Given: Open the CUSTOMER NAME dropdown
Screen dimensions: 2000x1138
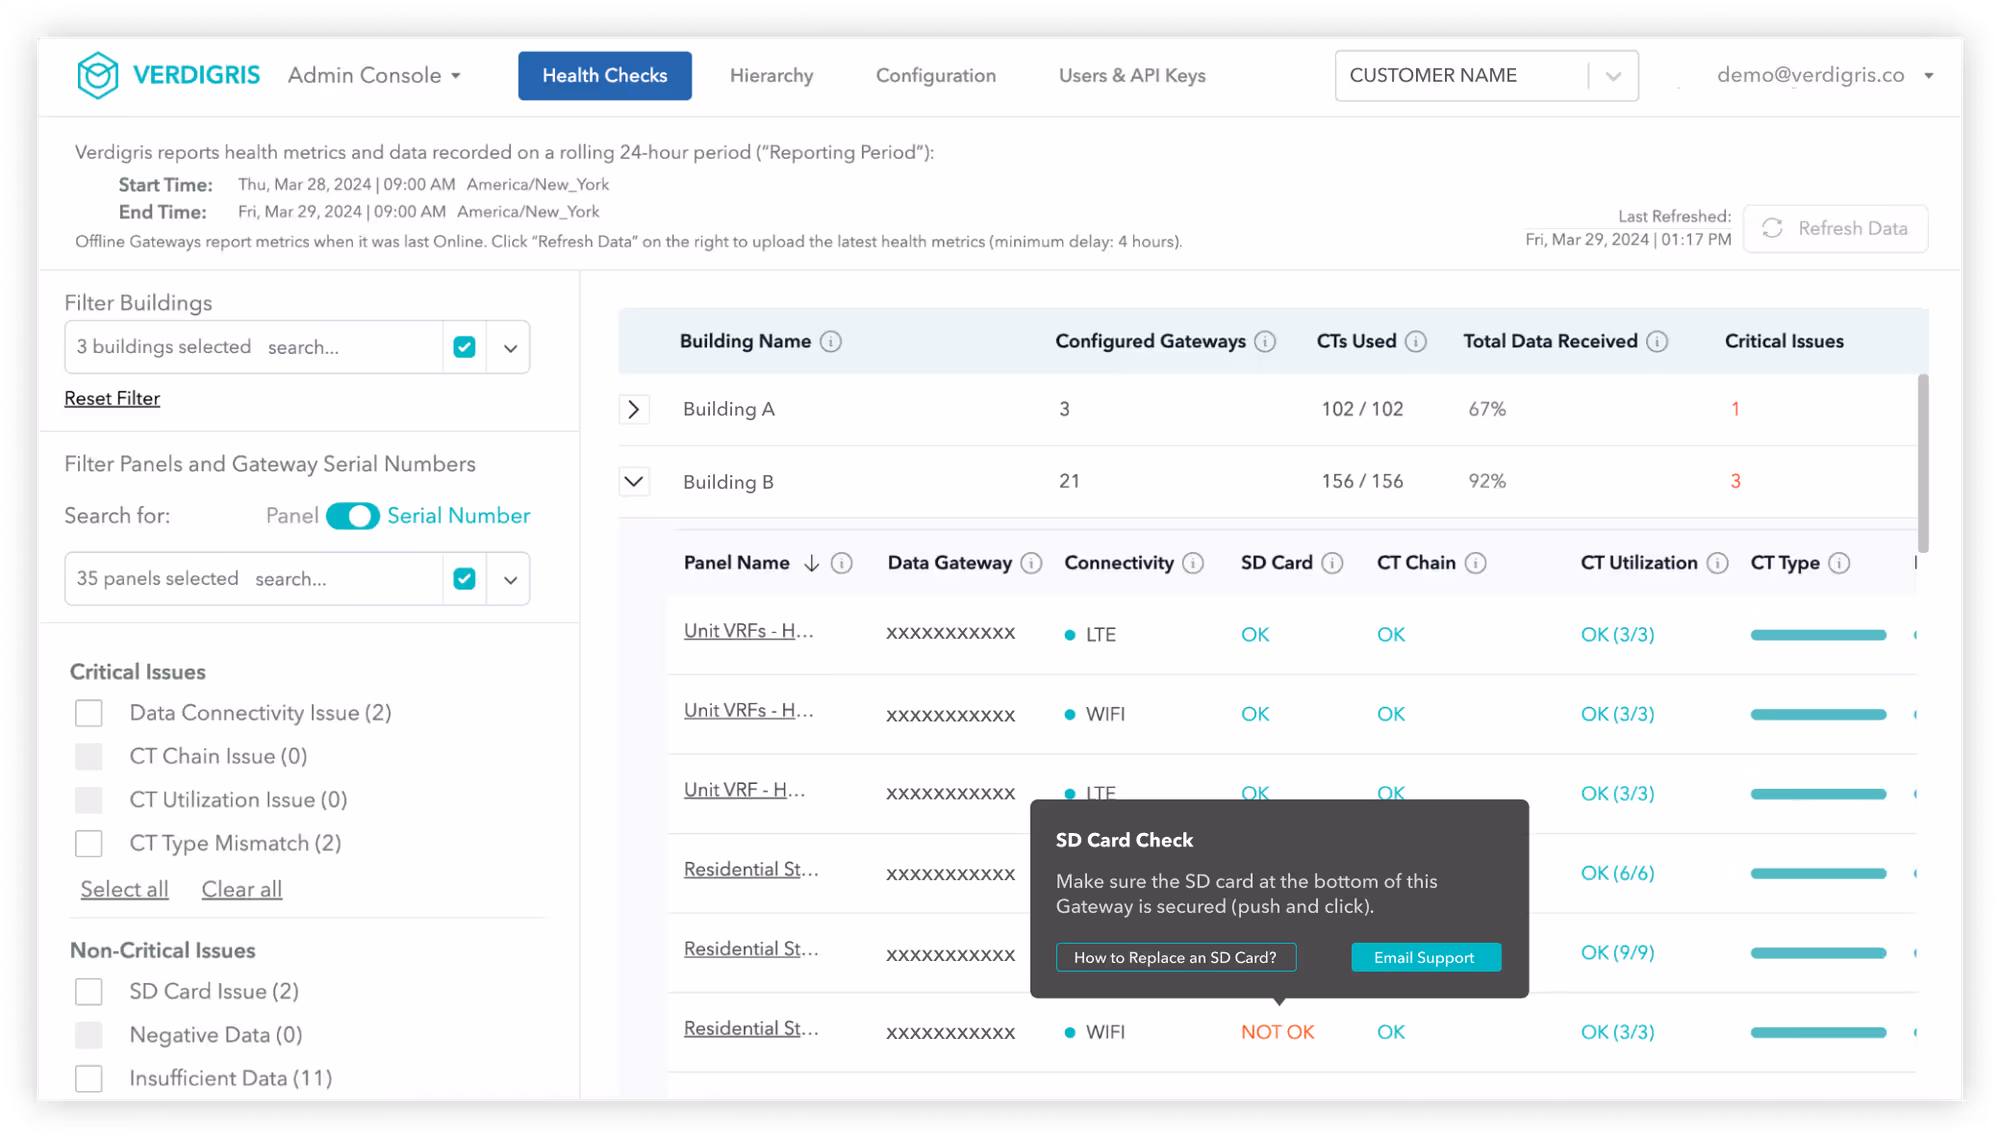Looking at the screenshot, I should pyautogui.click(x=1612, y=76).
